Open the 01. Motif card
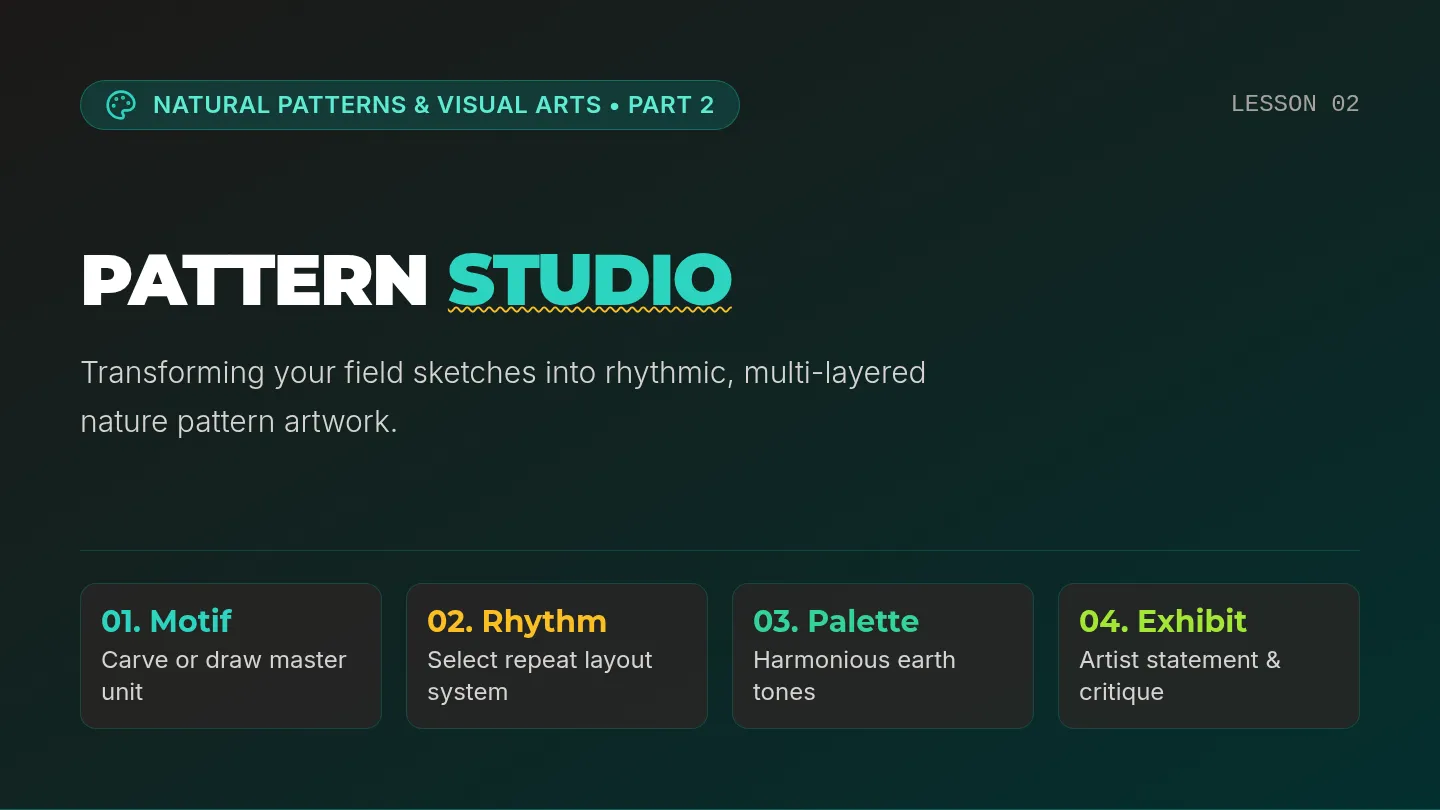Image resolution: width=1440 pixels, height=810 pixels. 231,656
